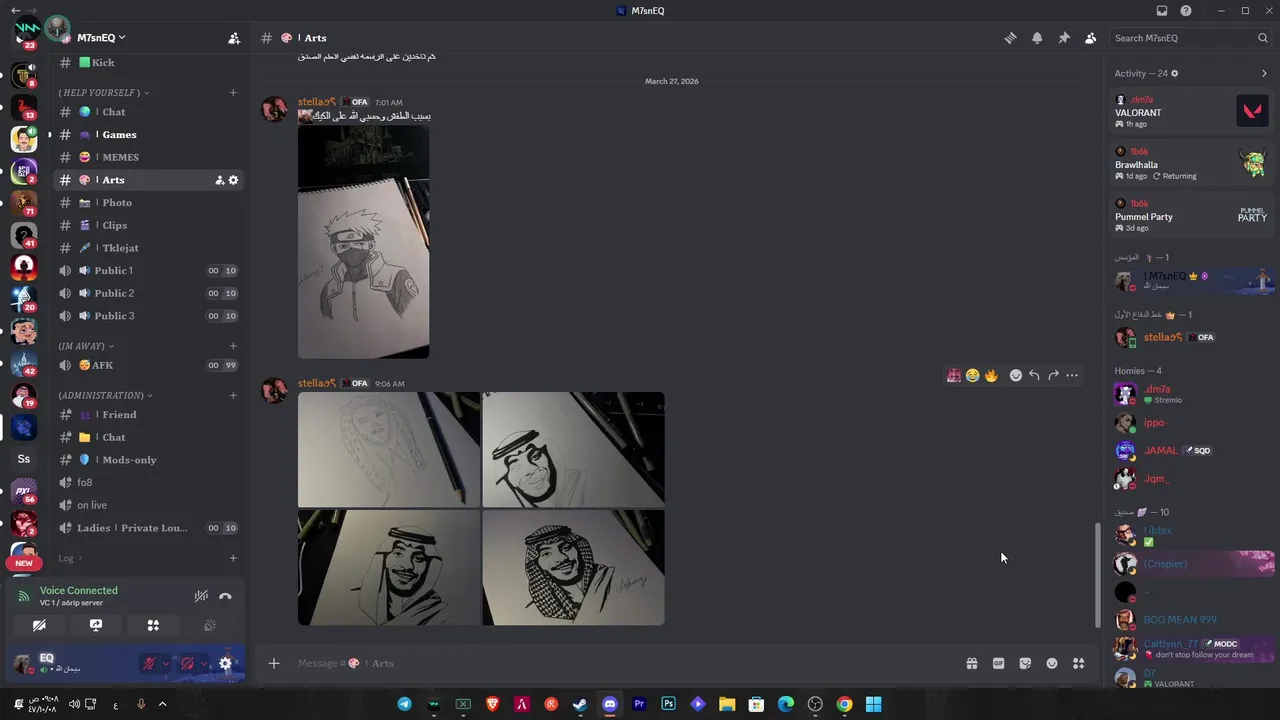Image resolution: width=1280 pixels, height=720 pixels.
Task: Open the emoji picker in message bar
Action: click(x=1052, y=663)
